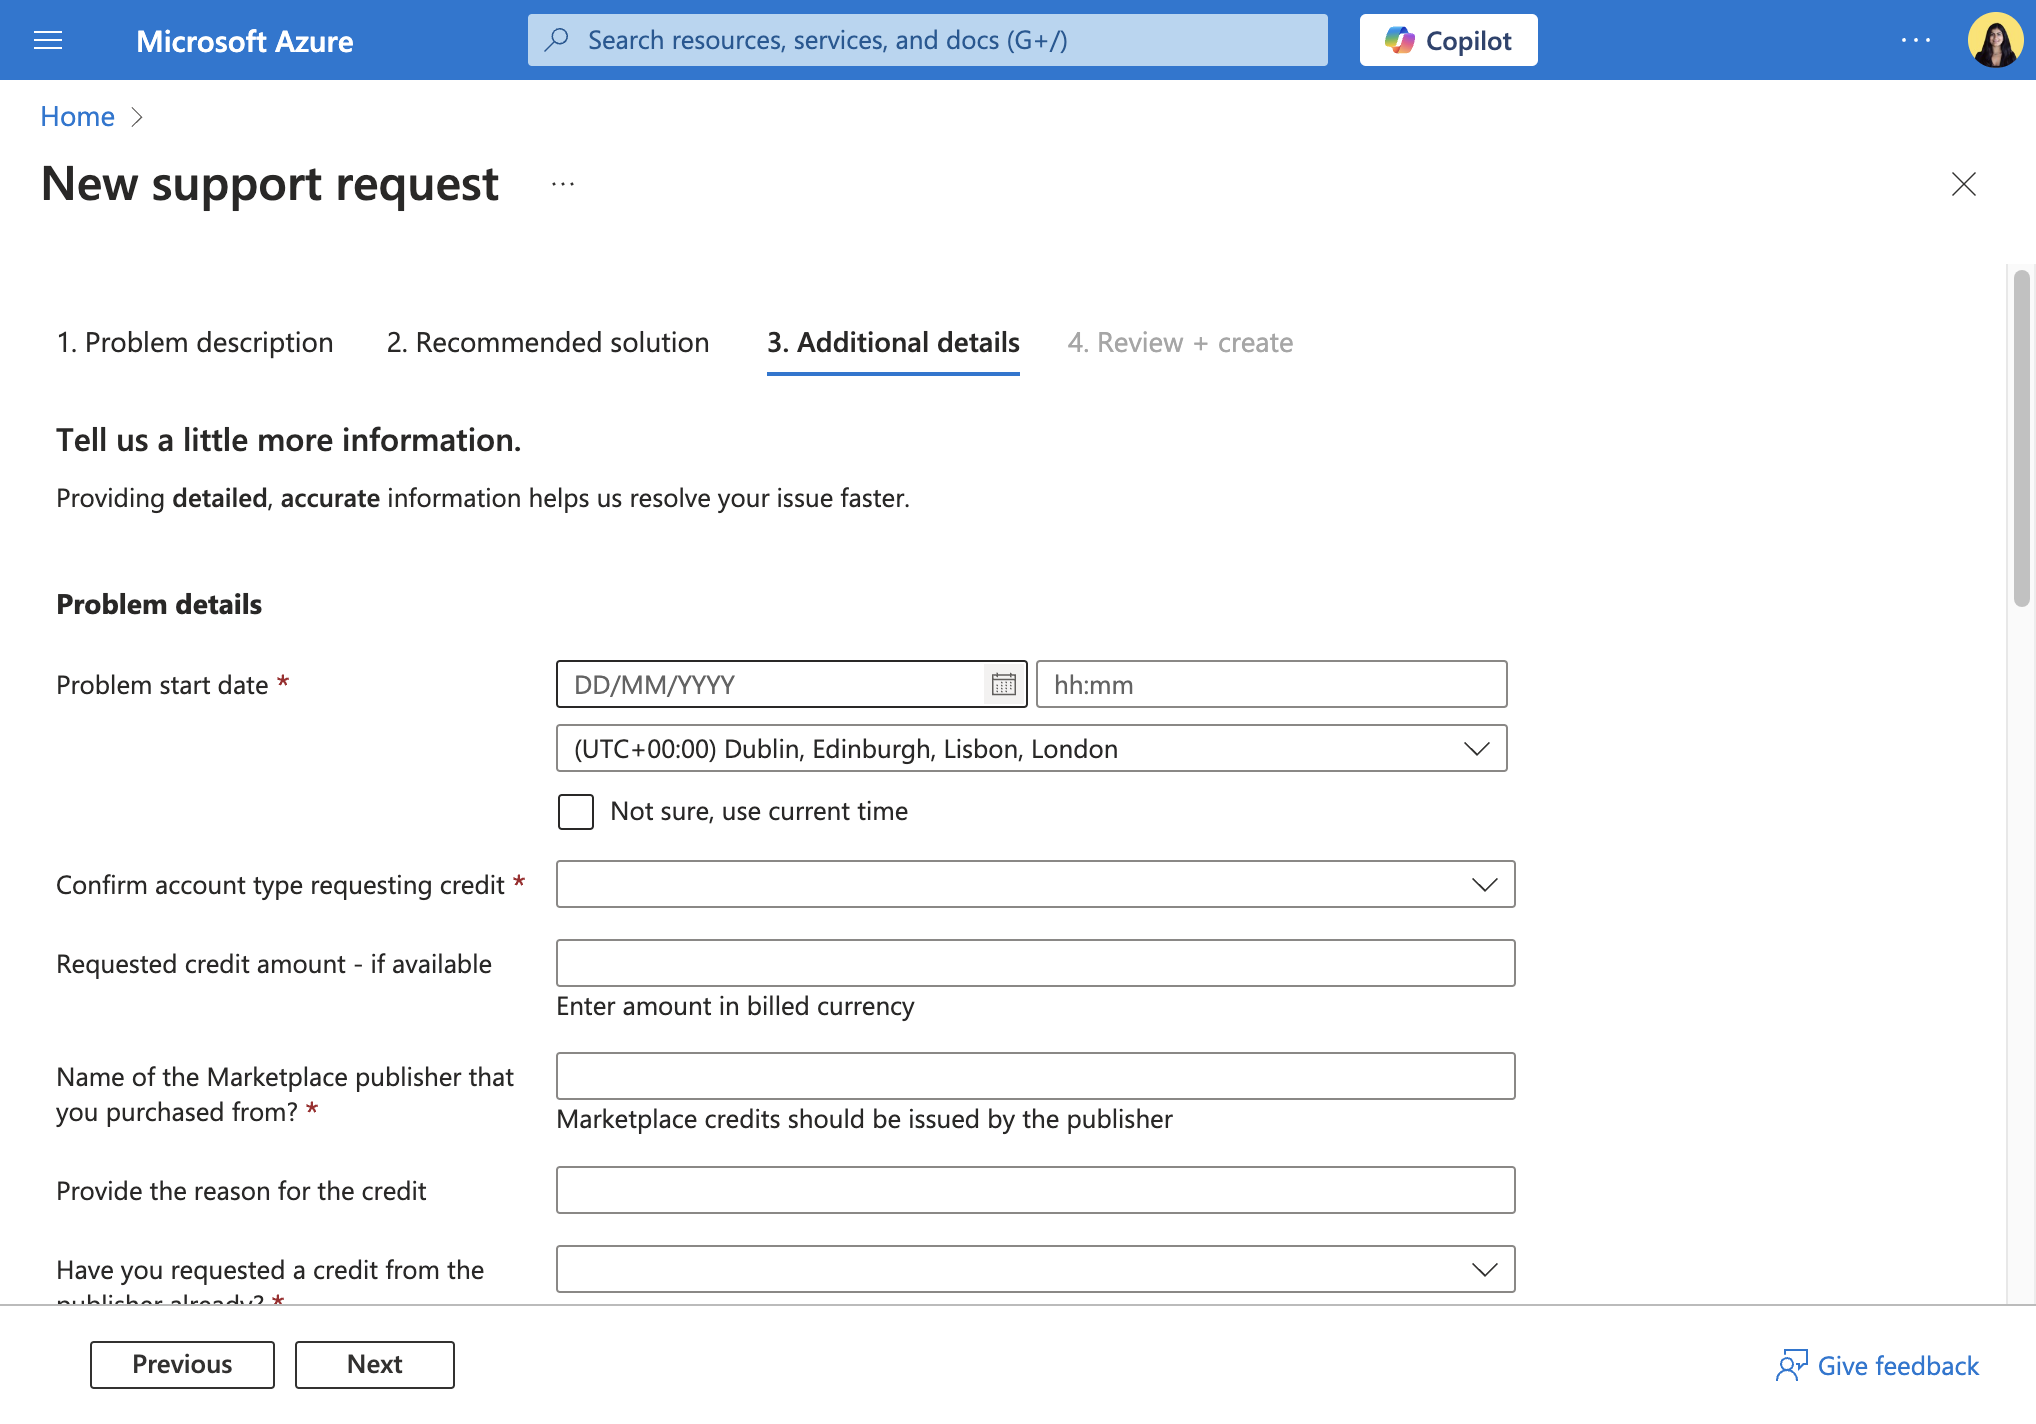Click the Marketplace publisher name field

coord(1035,1076)
